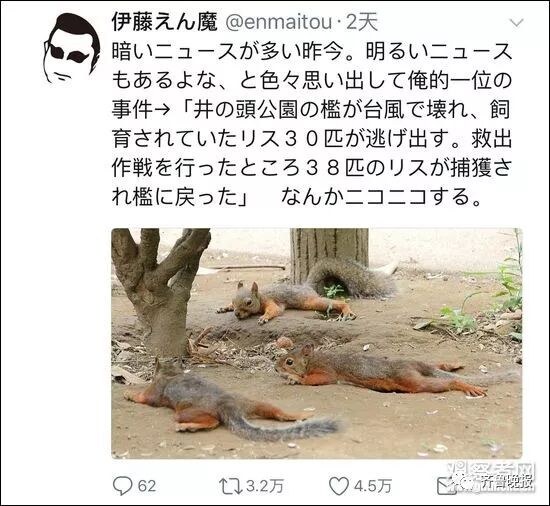Like the tweet with the heart icon
This screenshot has height=506, width=550.
click(339, 486)
